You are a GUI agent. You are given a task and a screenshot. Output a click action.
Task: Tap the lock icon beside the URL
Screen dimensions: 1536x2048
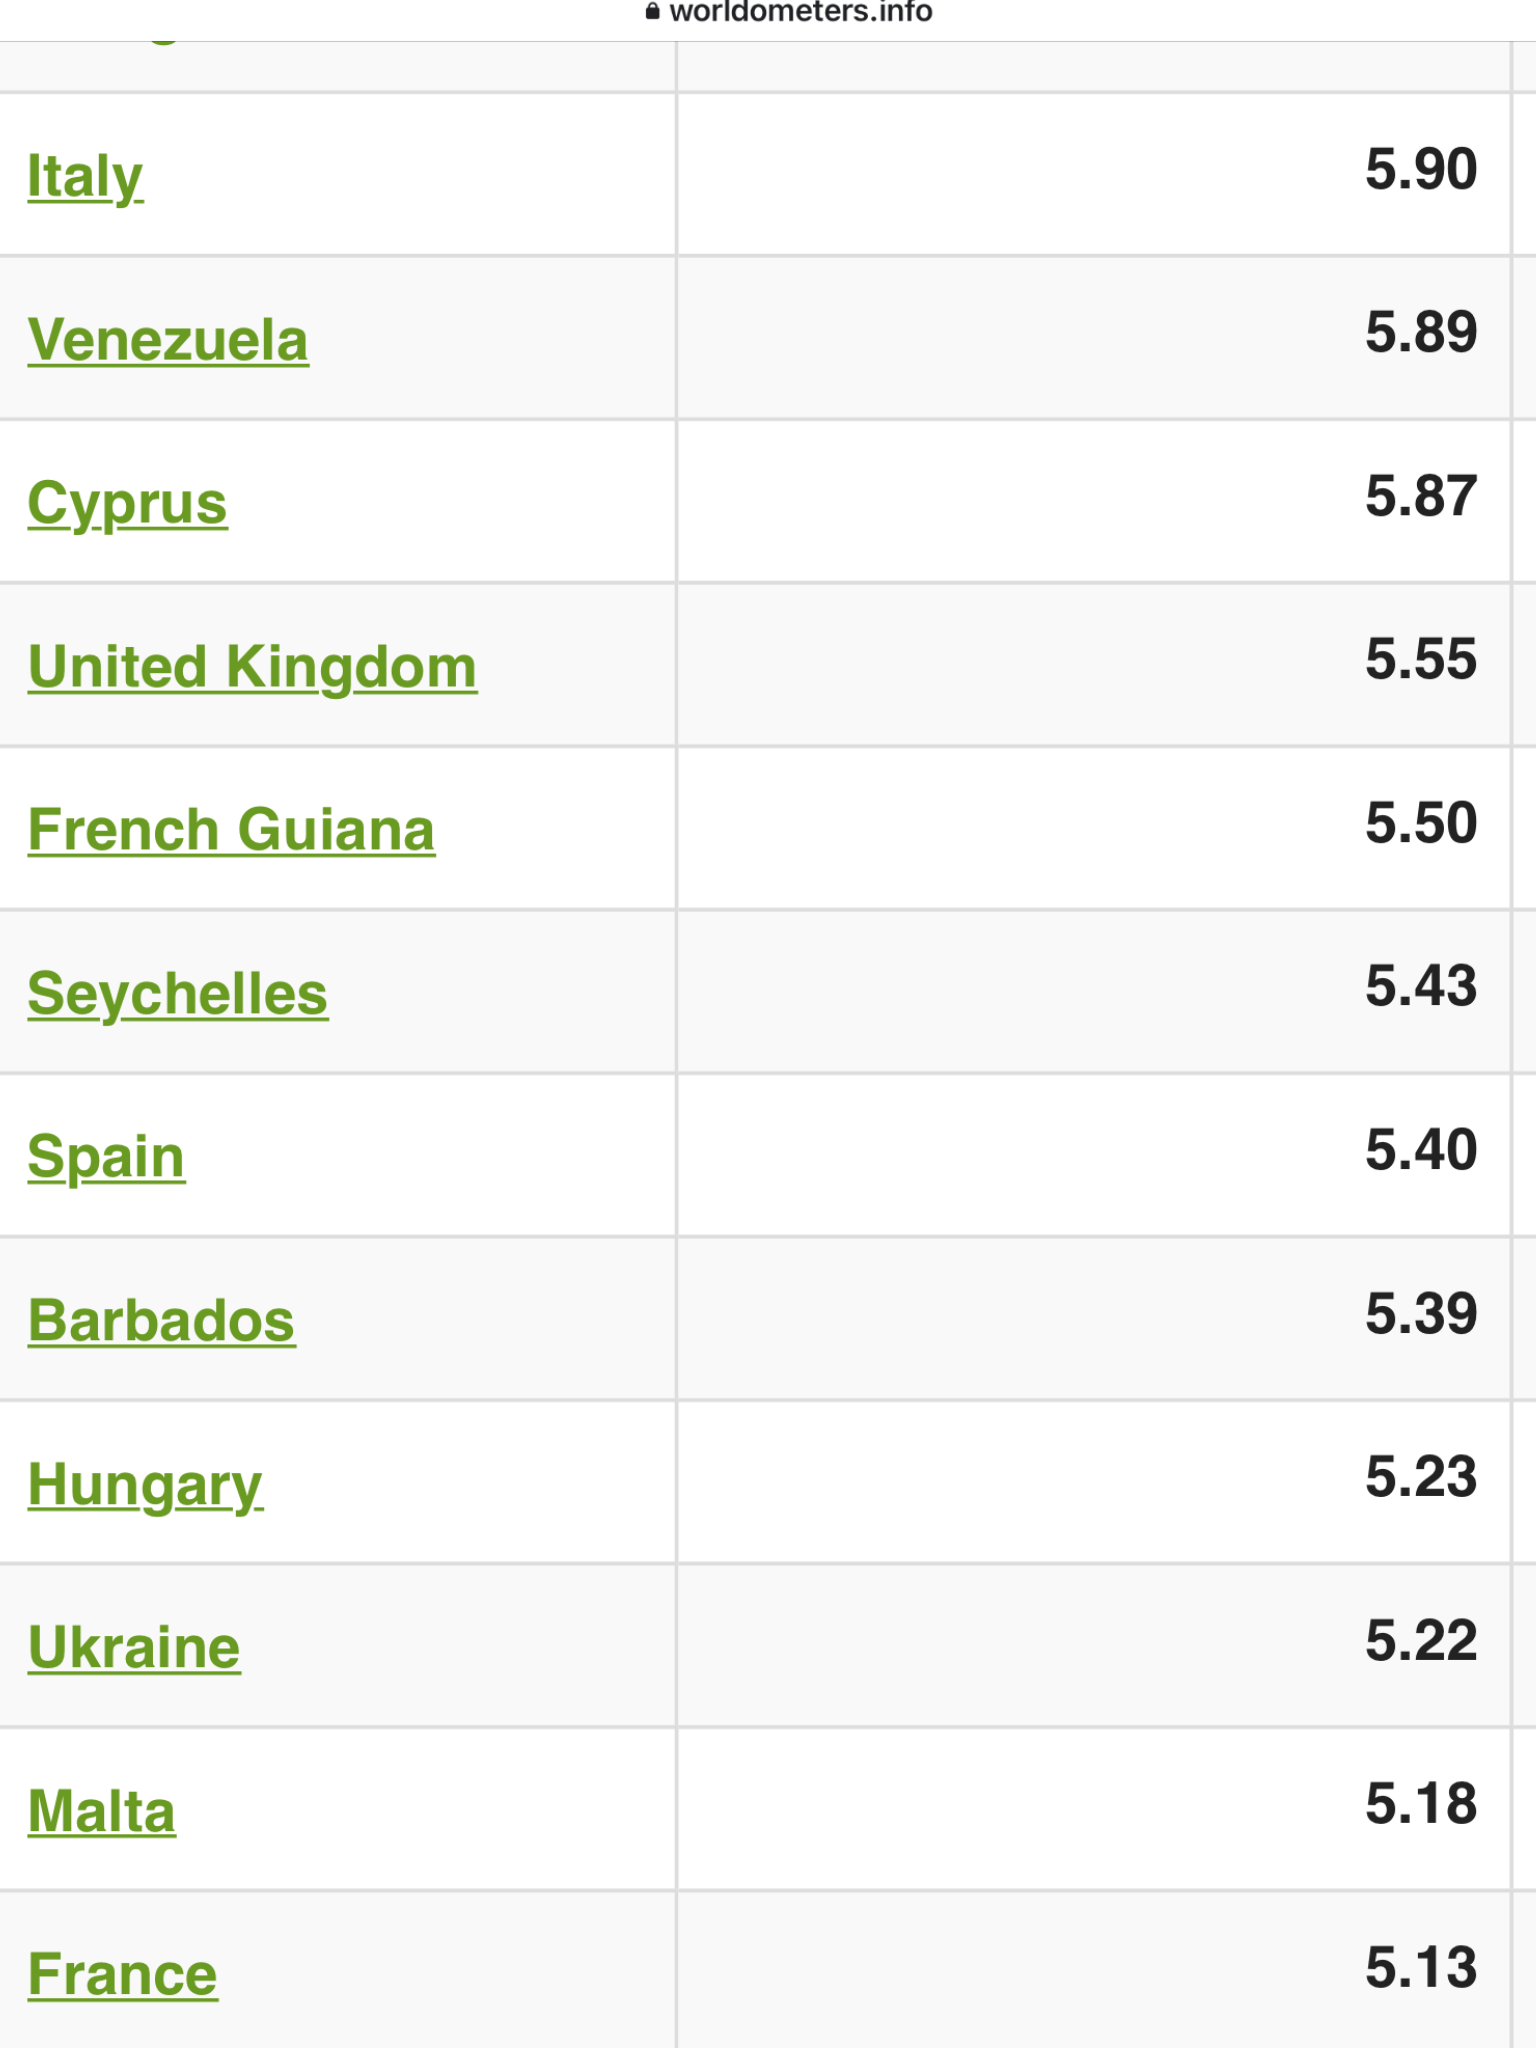click(653, 12)
